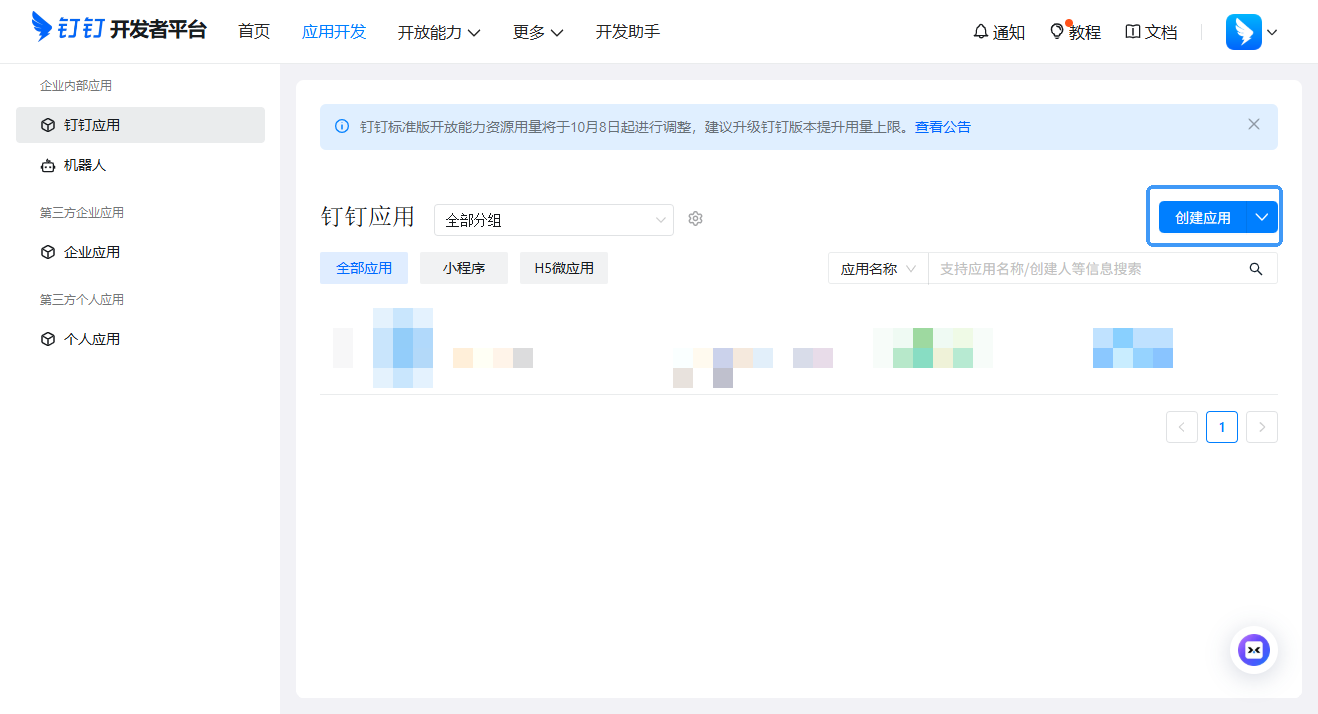Go to page 1 in pagination
Viewport: 1318px width, 714px height.
click(x=1221, y=427)
